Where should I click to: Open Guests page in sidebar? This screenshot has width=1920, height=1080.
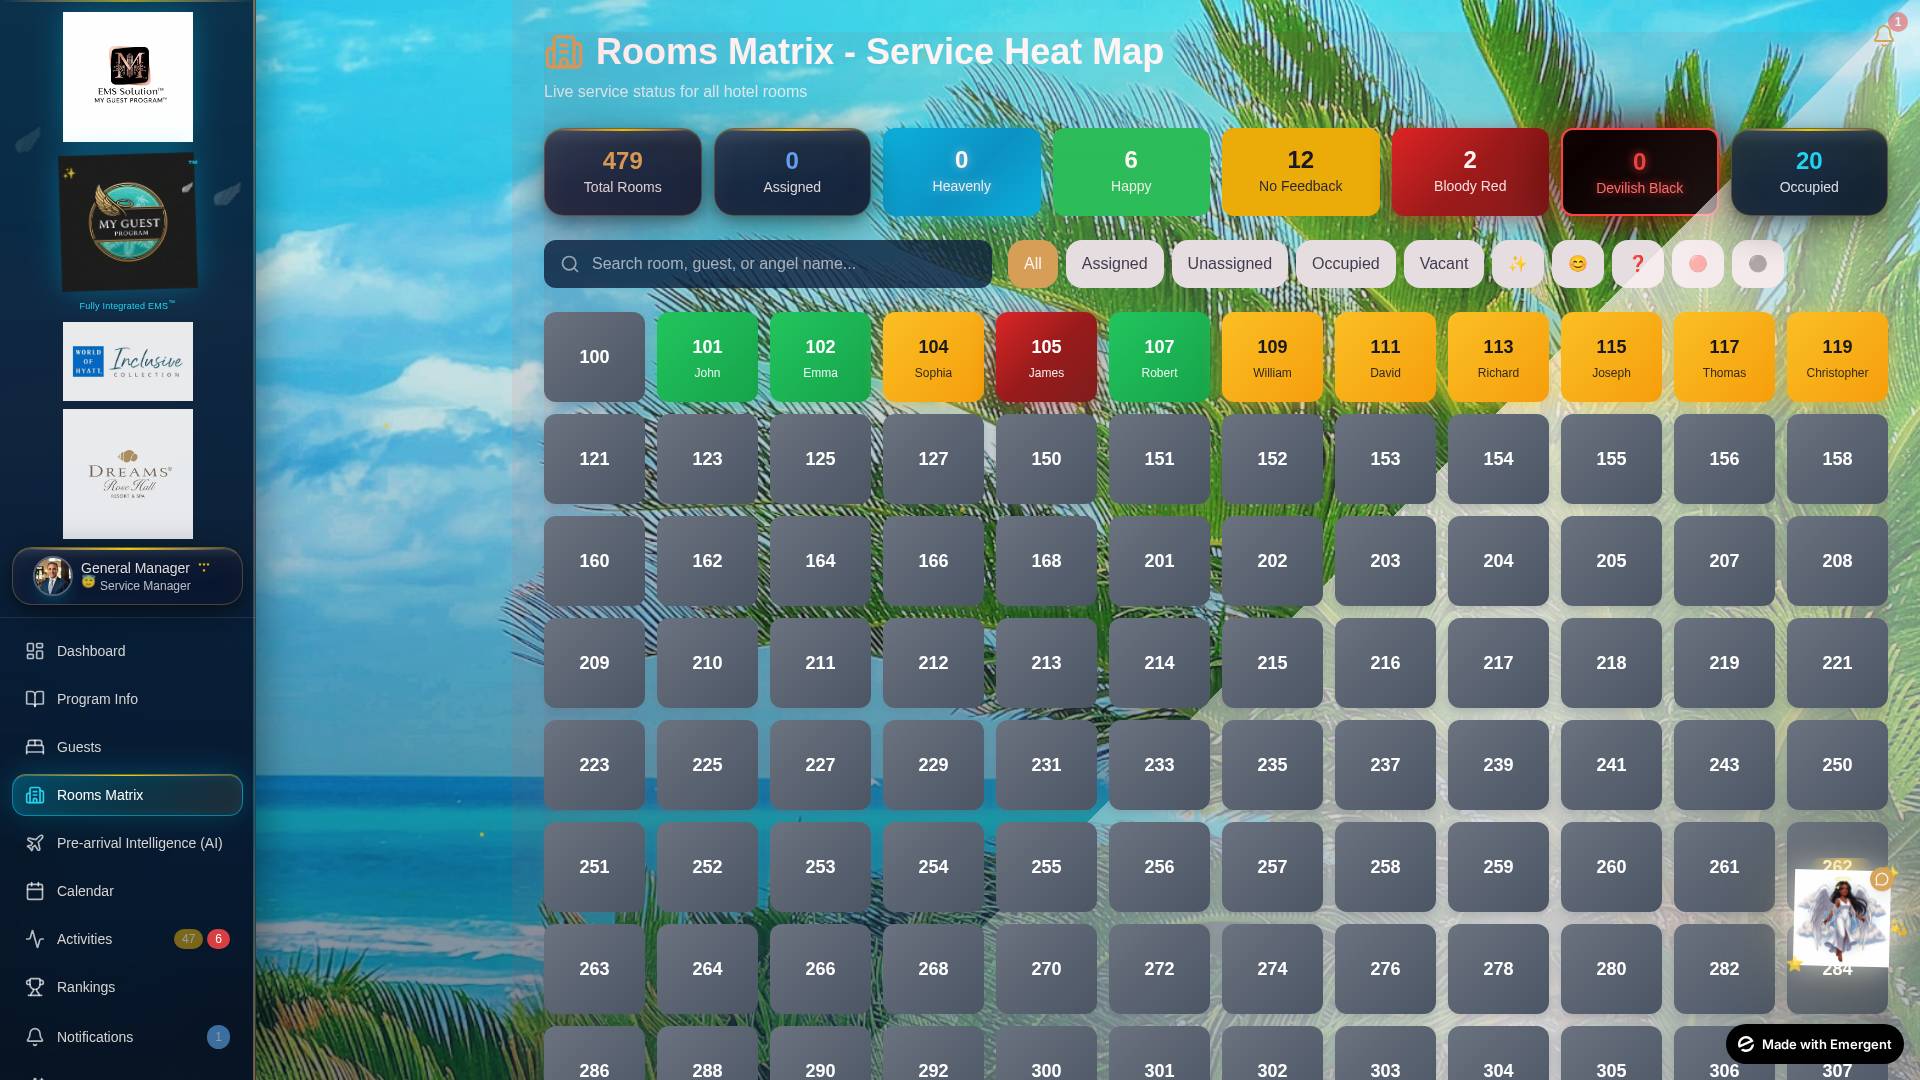coord(127,747)
